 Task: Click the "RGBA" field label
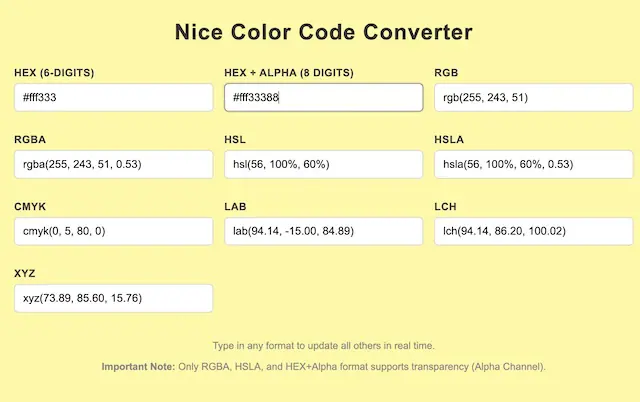31,140
